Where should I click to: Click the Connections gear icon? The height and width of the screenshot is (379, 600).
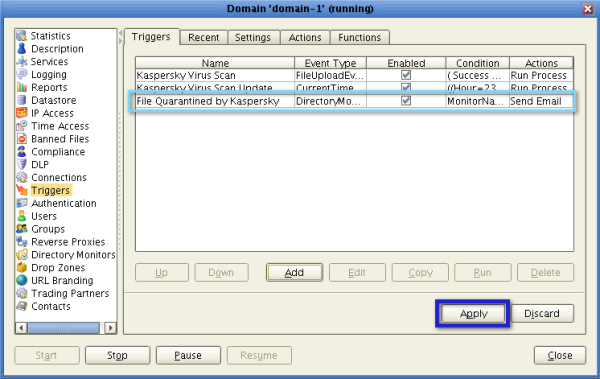click(22, 177)
